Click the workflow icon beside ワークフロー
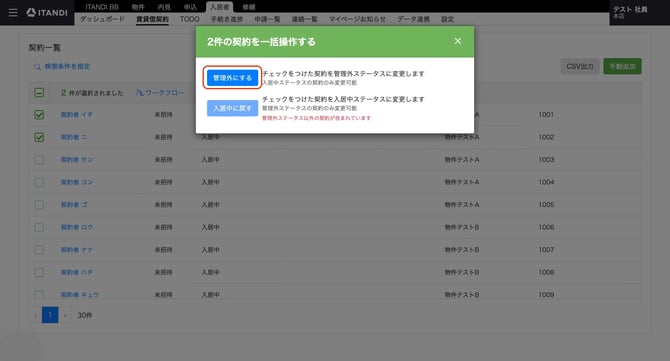The image size is (670, 361). click(x=140, y=93)
